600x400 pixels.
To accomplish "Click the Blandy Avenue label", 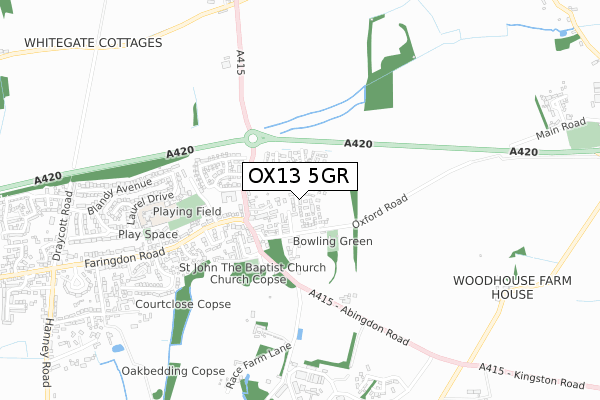I will [x=119, y=196].
